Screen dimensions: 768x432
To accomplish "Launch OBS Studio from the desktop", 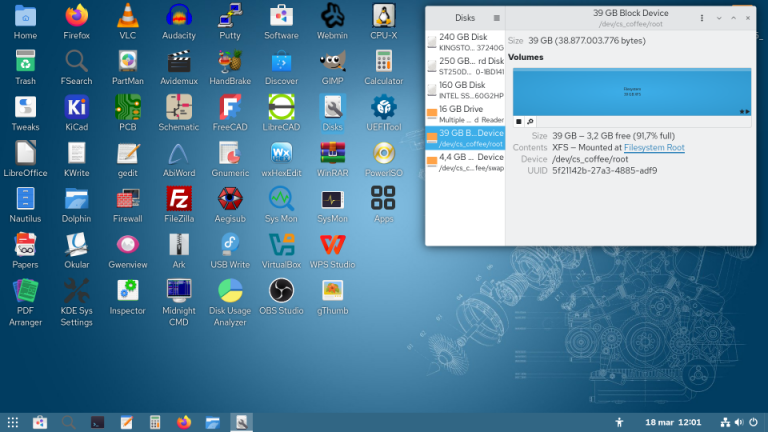I will point(282,295).
